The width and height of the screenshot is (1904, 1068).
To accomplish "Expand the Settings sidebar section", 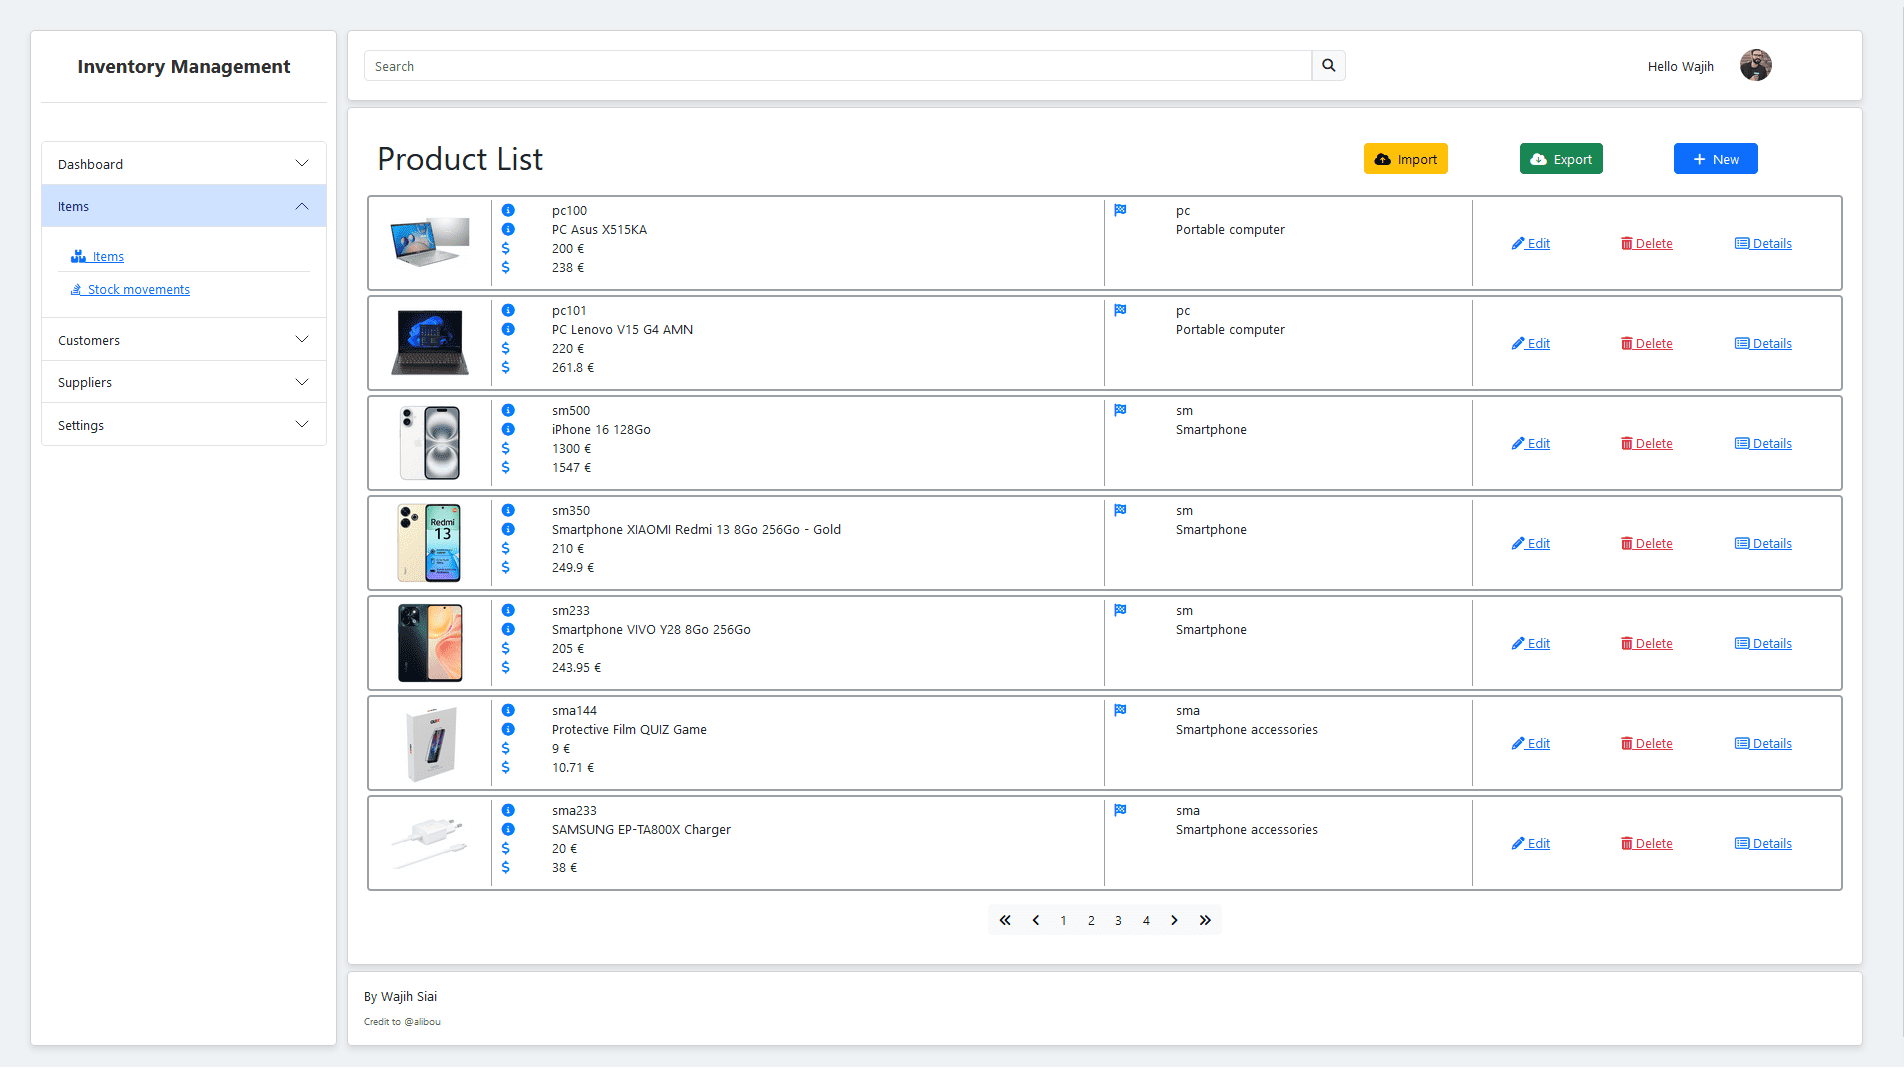I will coord(184,426).
